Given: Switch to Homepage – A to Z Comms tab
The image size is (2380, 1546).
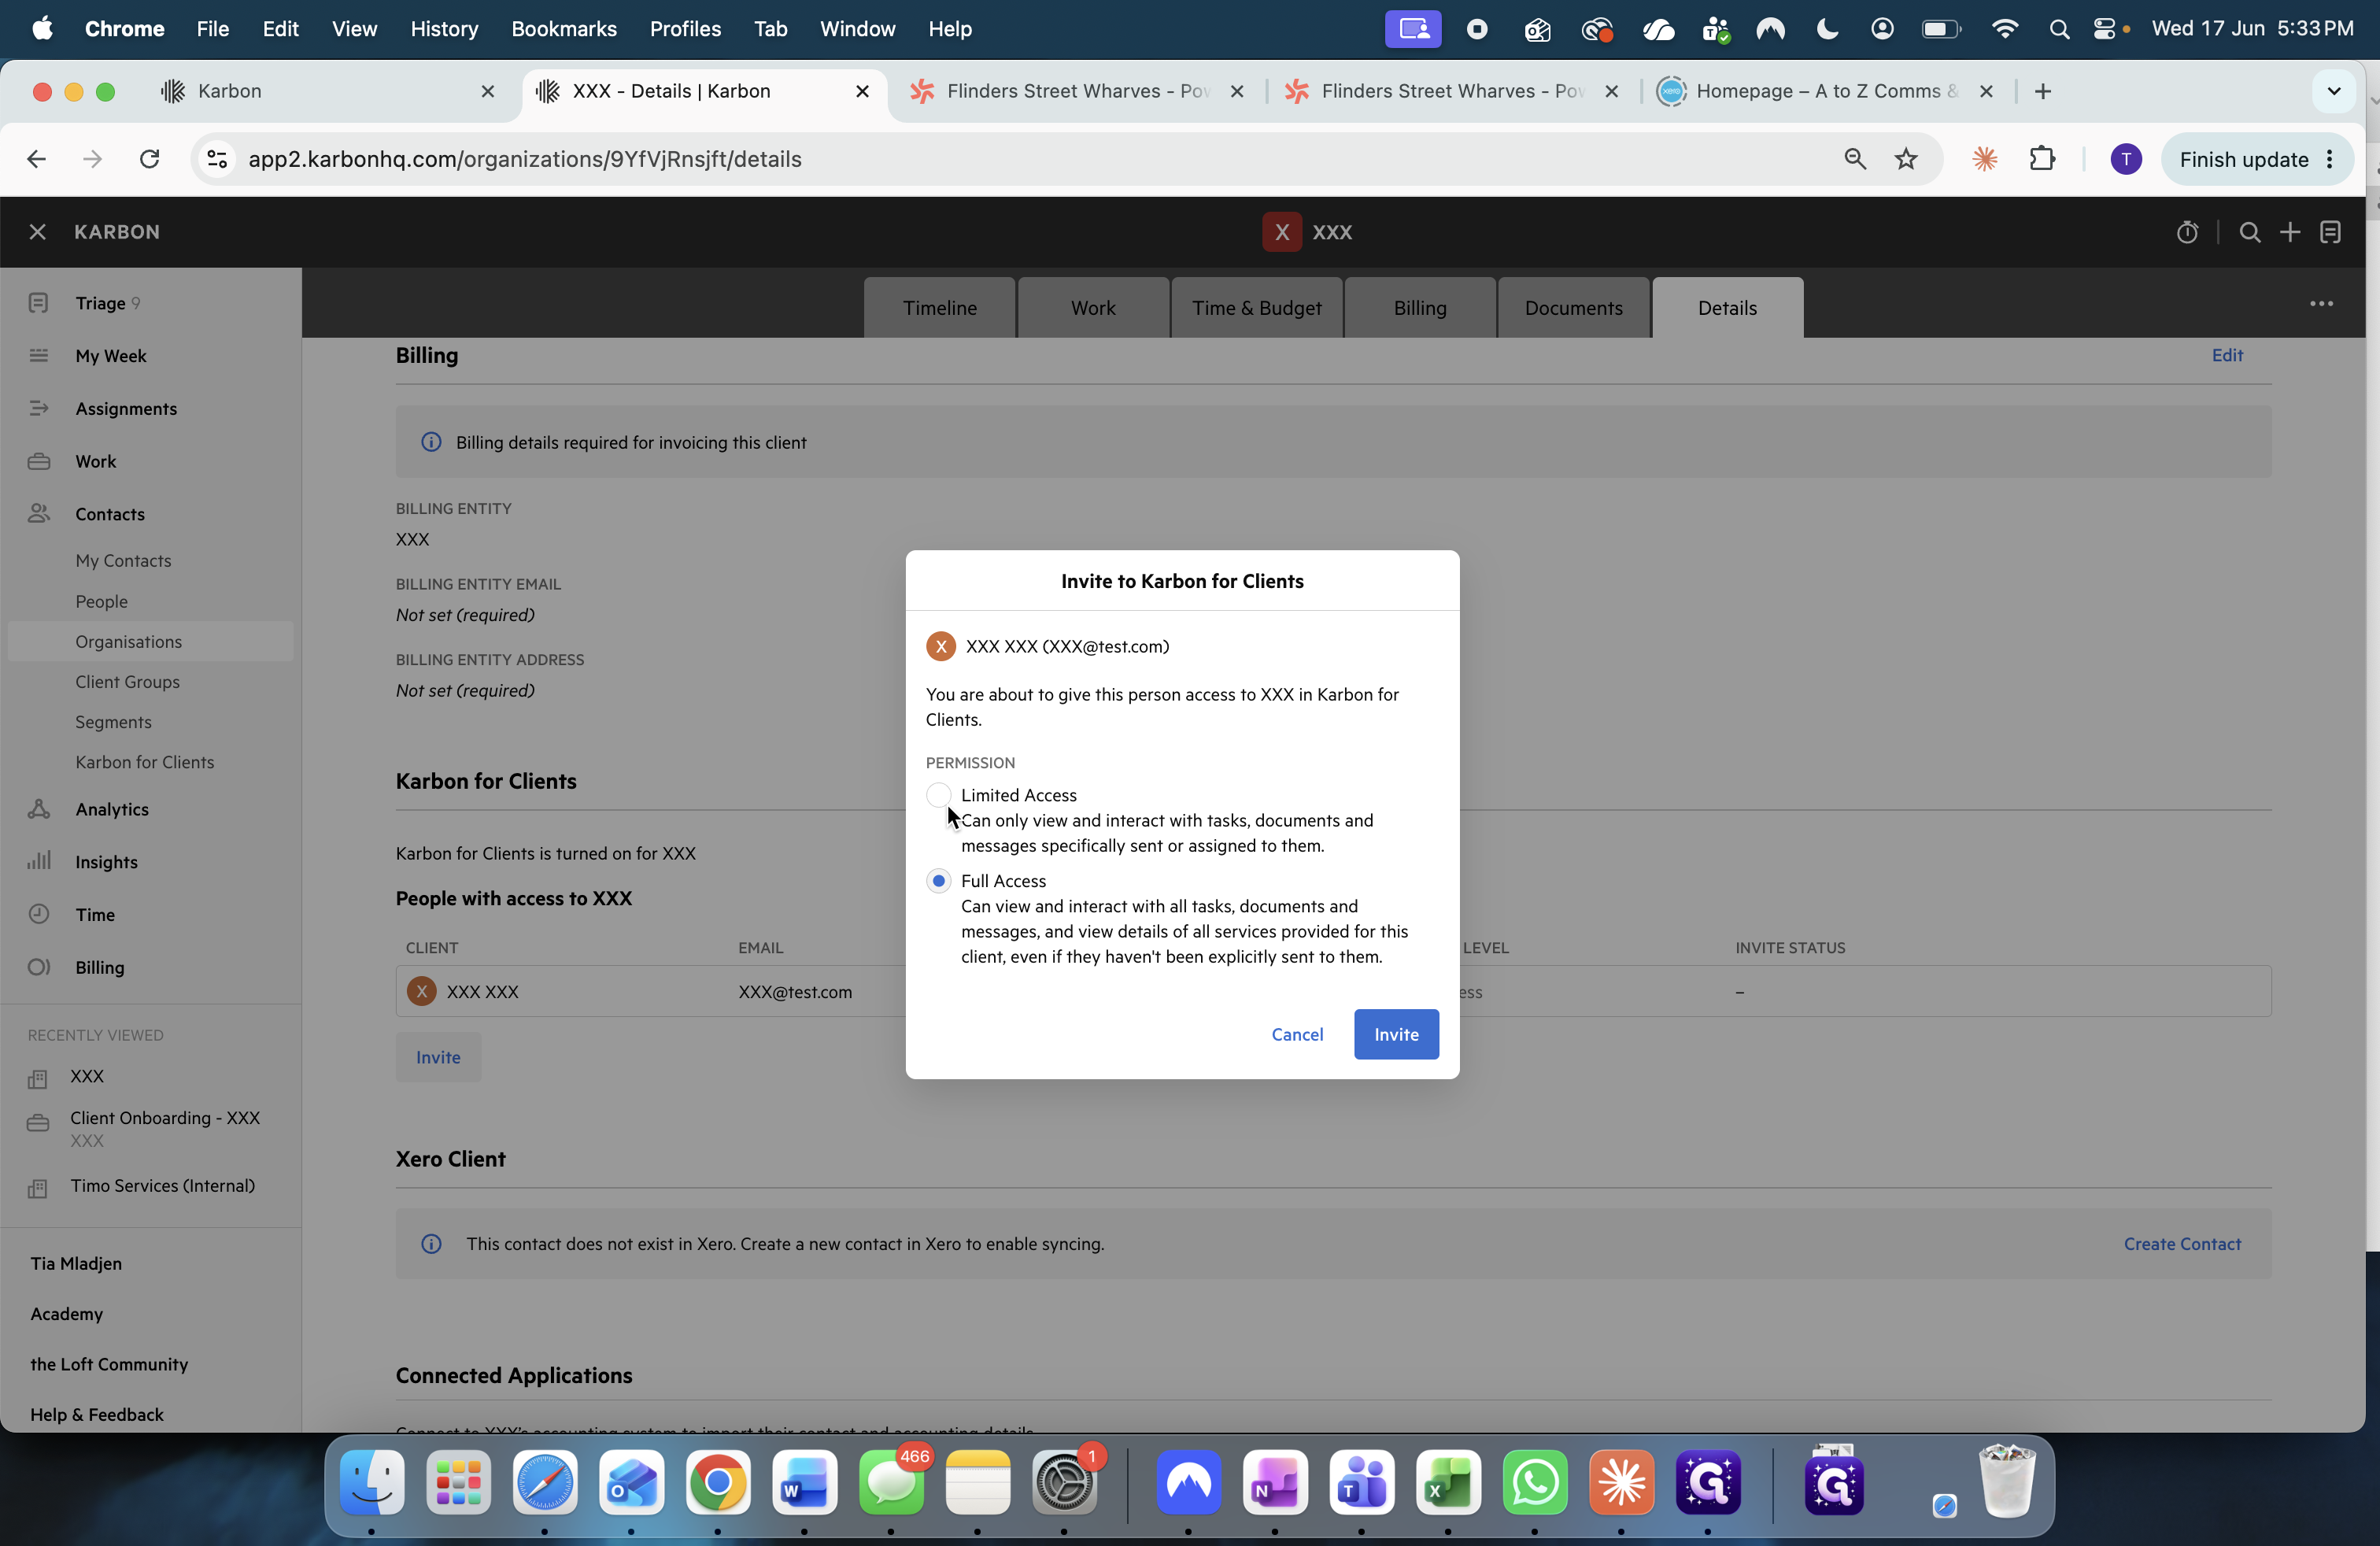Looking at the screenshot, I should [1826, 91].
